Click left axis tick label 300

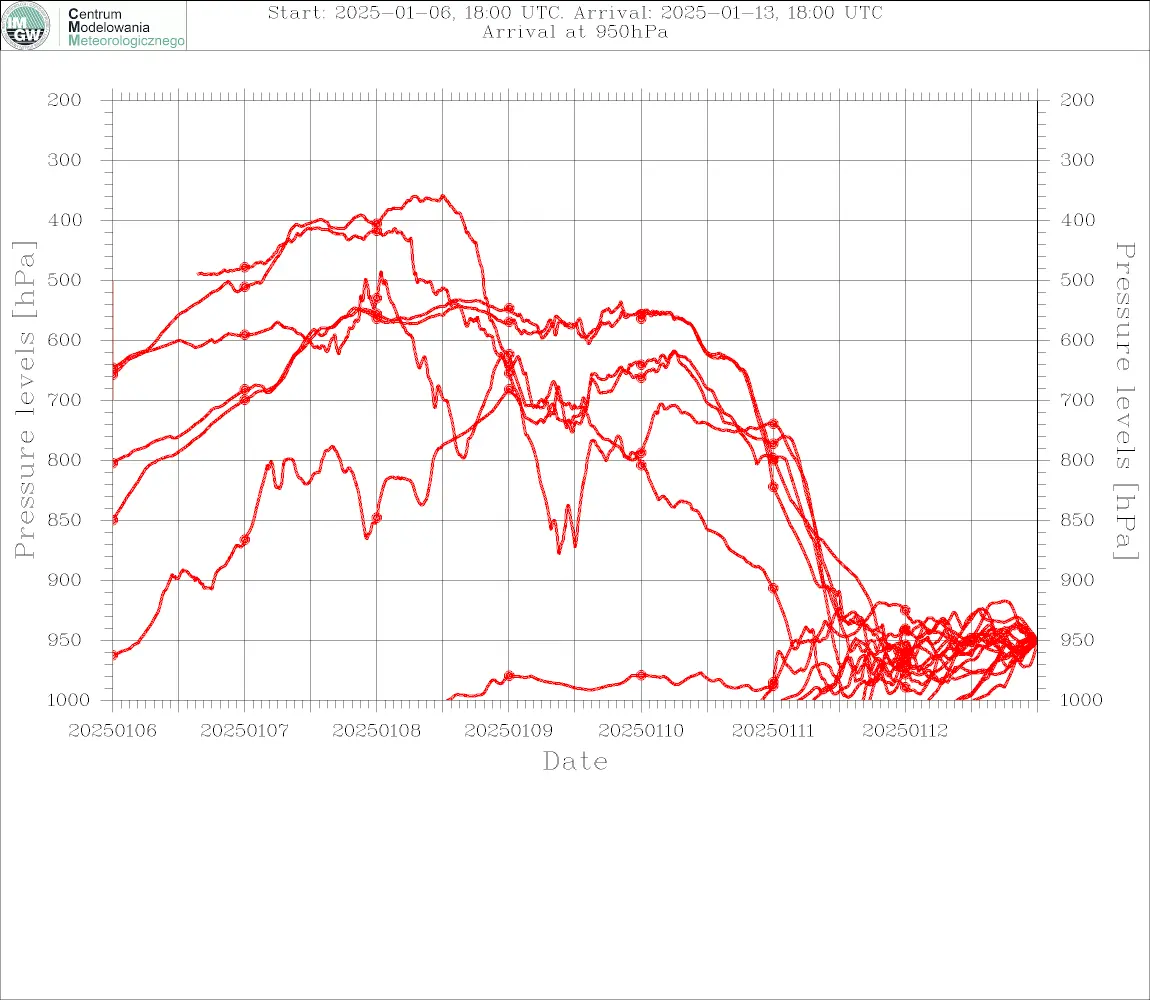pos(65,160)
